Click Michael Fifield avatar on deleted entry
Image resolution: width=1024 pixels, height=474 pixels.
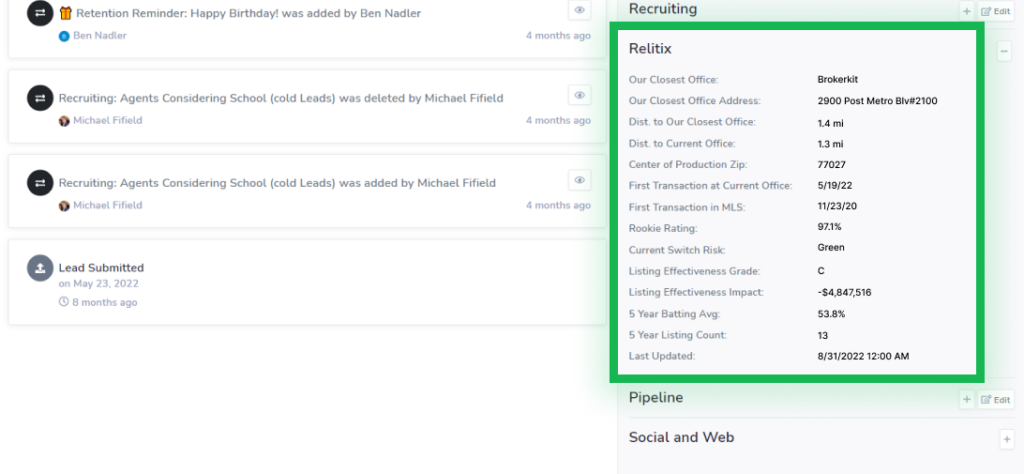pos(64,121)
